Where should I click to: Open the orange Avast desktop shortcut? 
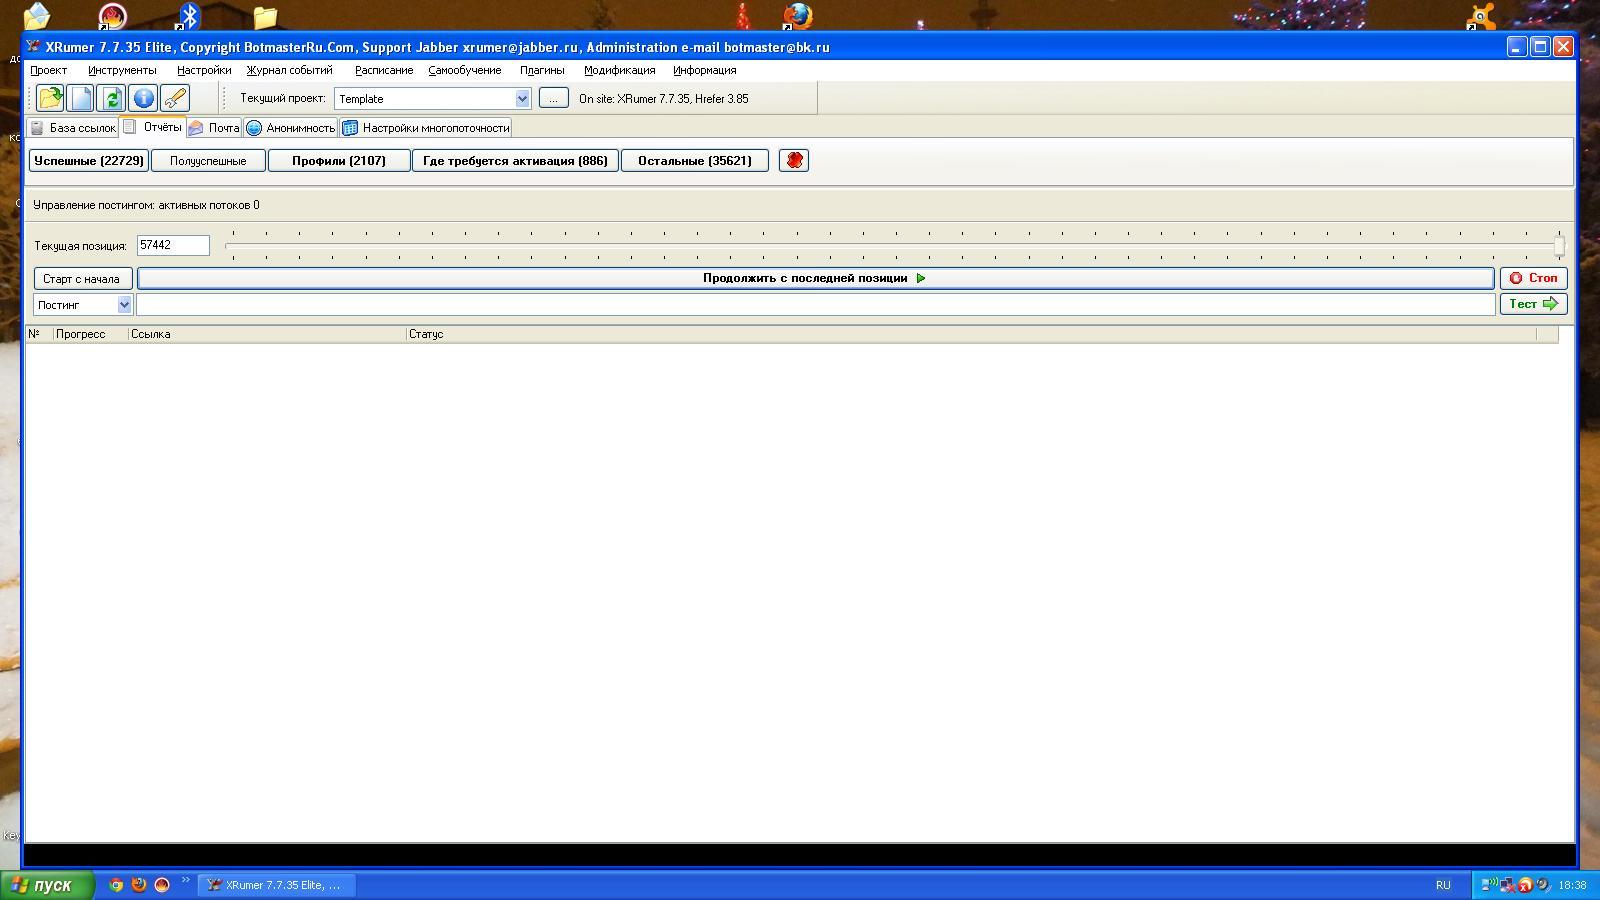[x=1481, y=16]
